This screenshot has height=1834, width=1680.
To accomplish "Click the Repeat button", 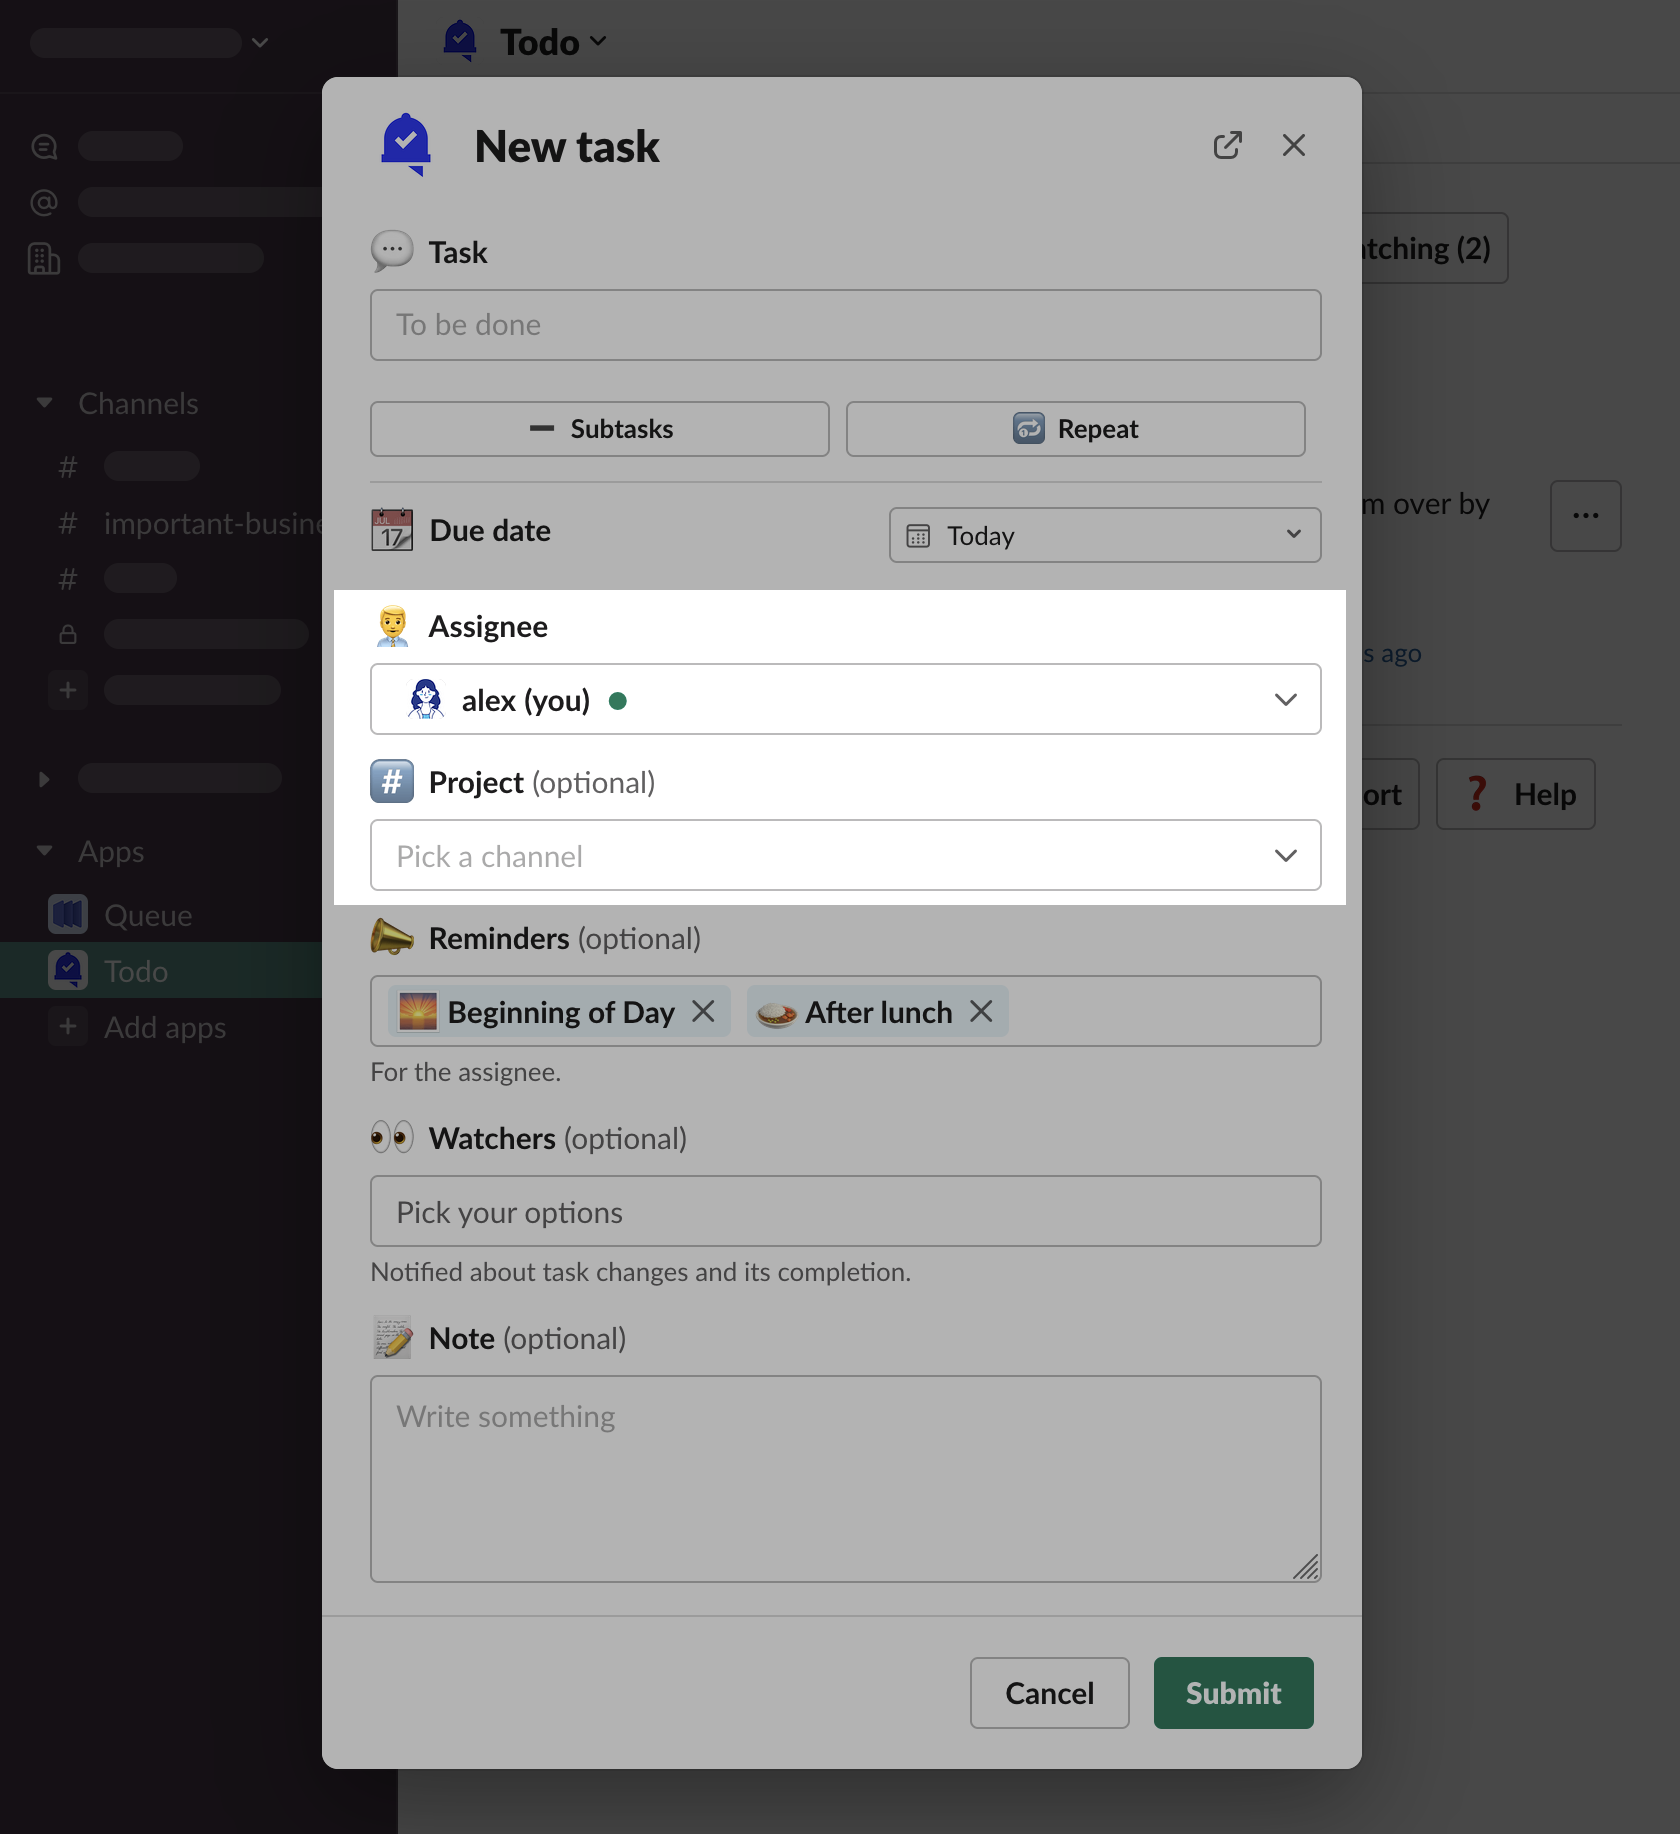I will 1075,429.
